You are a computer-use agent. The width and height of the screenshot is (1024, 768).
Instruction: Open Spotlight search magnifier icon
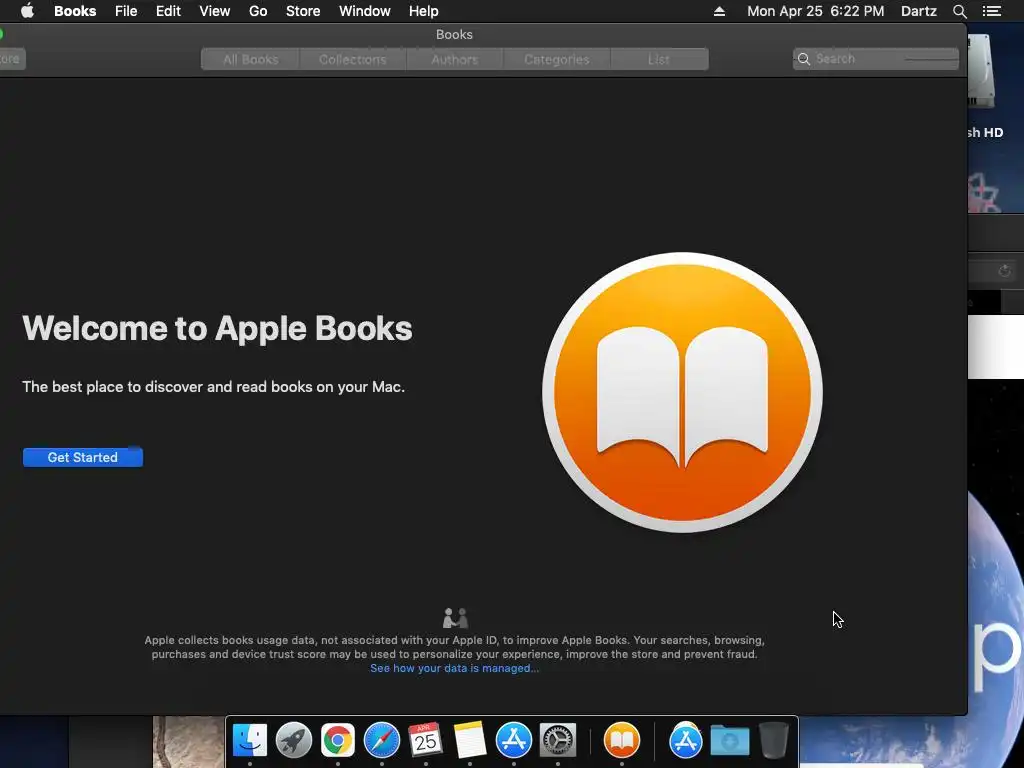pos(959,11)
